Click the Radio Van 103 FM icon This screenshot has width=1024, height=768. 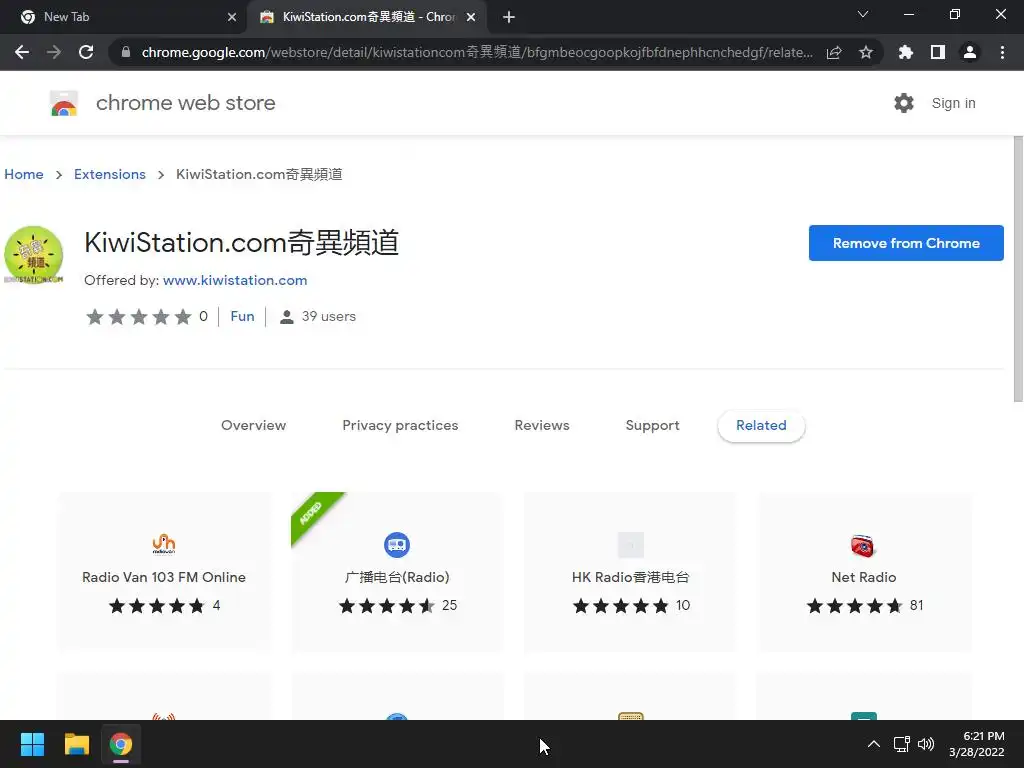click(x=164, y=544)
